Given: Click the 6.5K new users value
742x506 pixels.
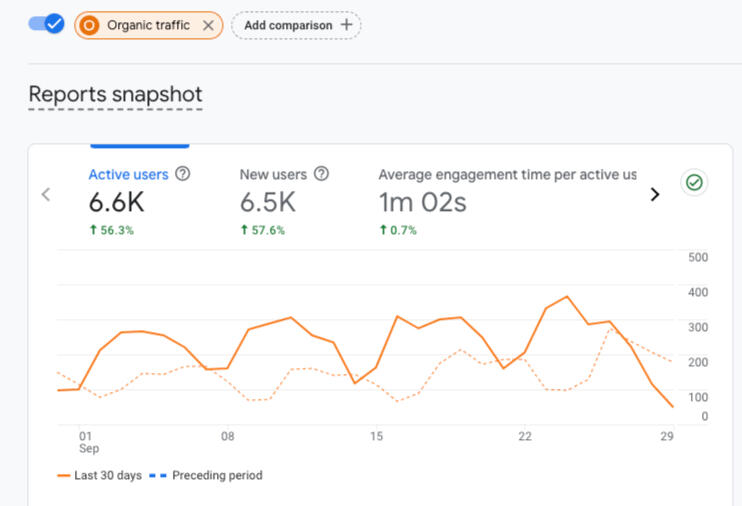Looking at the screenshot, I should (x=267, y=203).
